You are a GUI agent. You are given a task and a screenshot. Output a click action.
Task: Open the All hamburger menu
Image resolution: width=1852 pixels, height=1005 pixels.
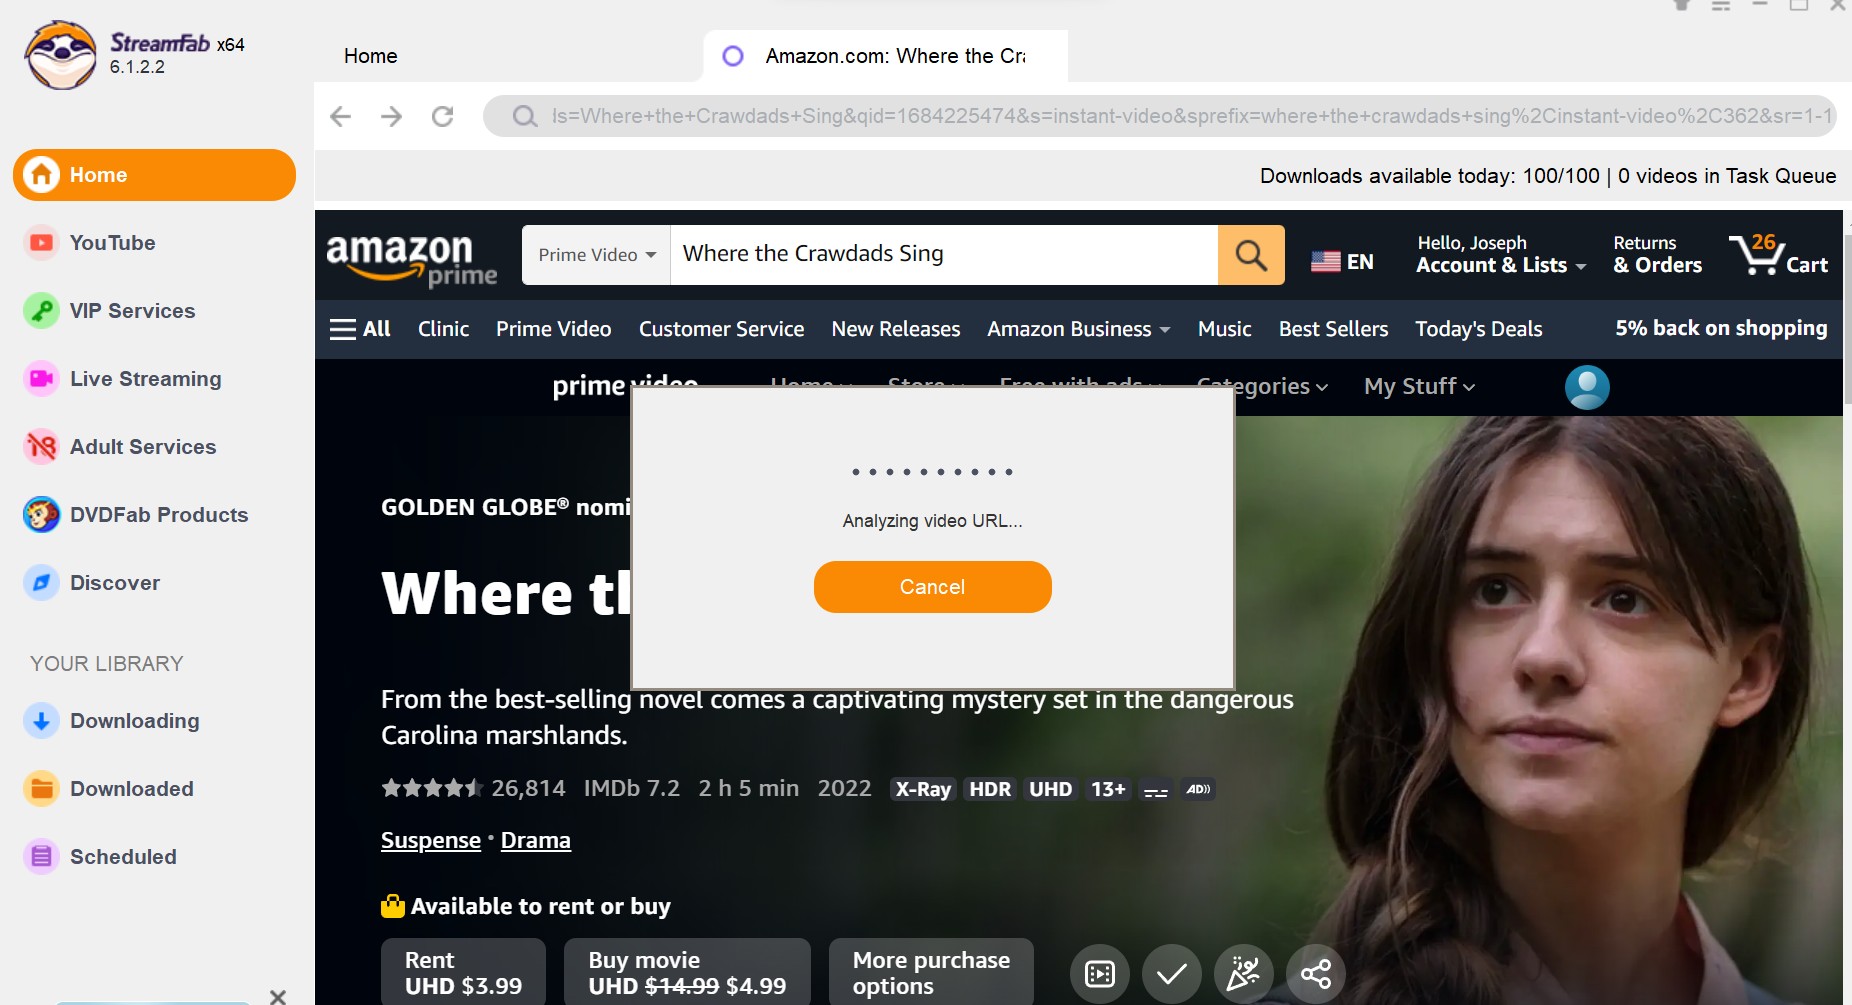(360, 329)
